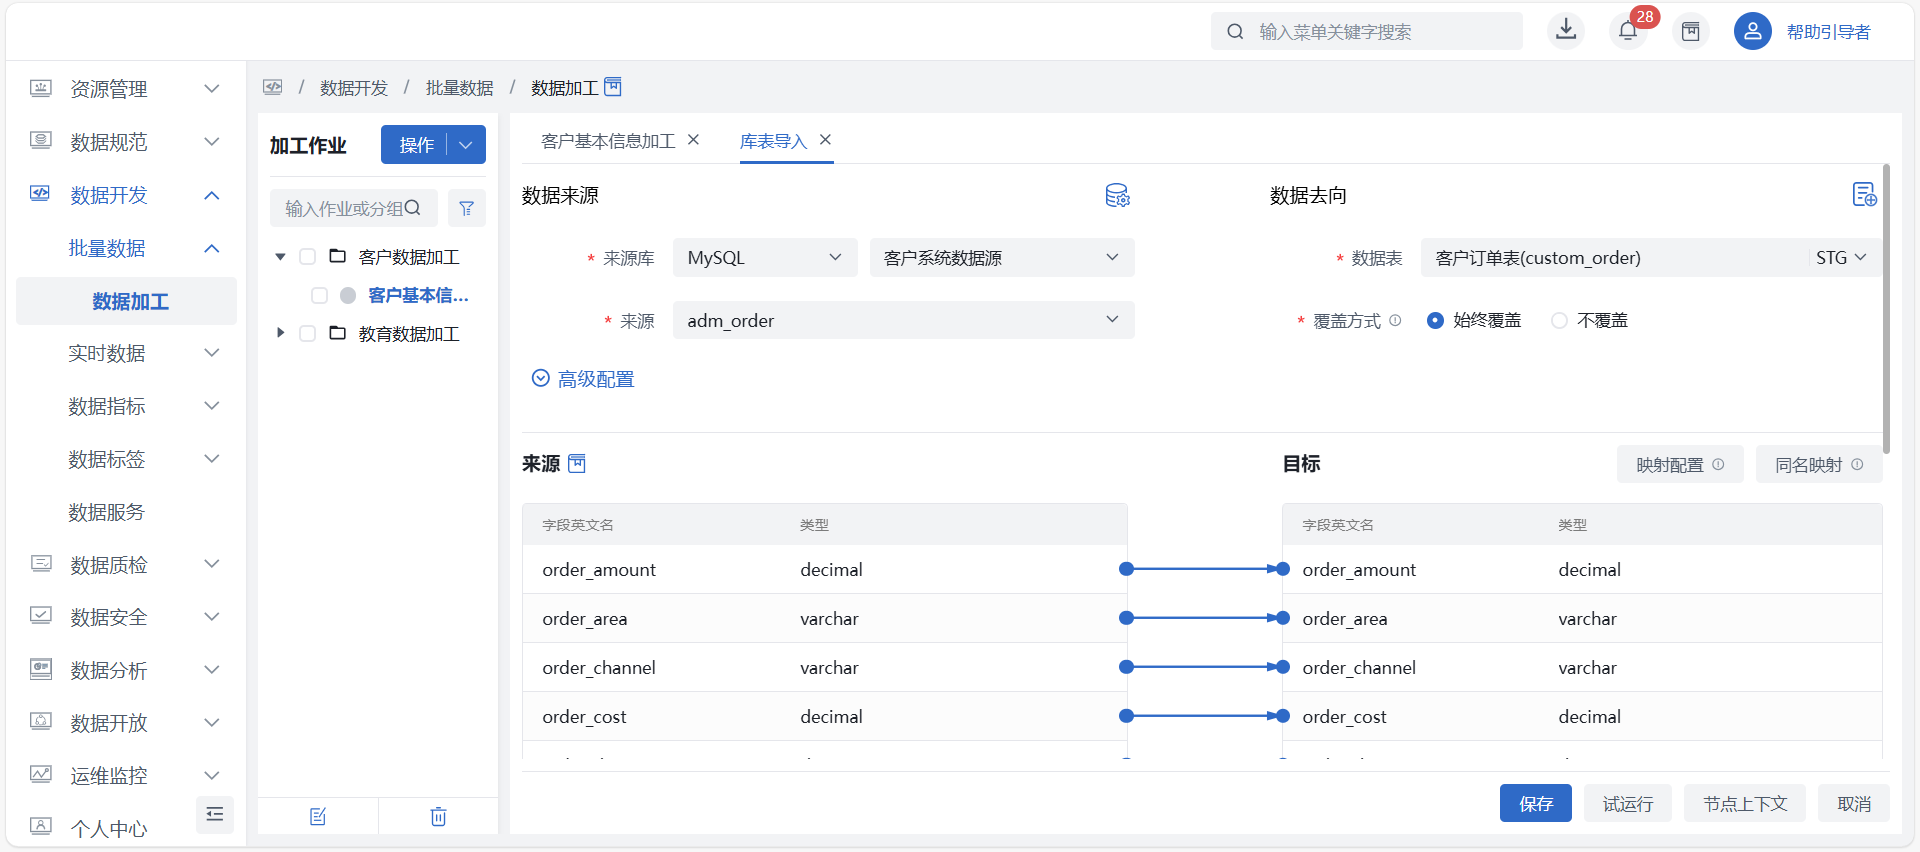Click 数据安全 sidebar icon
The width and height of the screenshot is (1920, 852).
click(x=40, y=616)
